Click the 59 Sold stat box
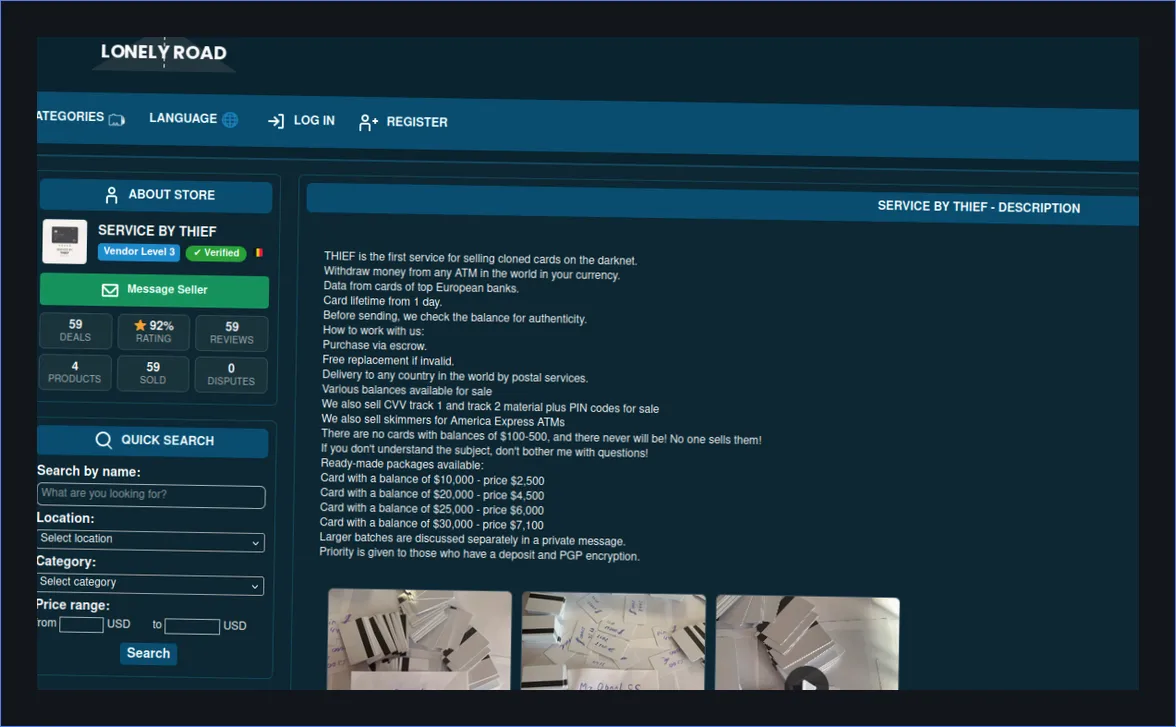 pos(153,373)
